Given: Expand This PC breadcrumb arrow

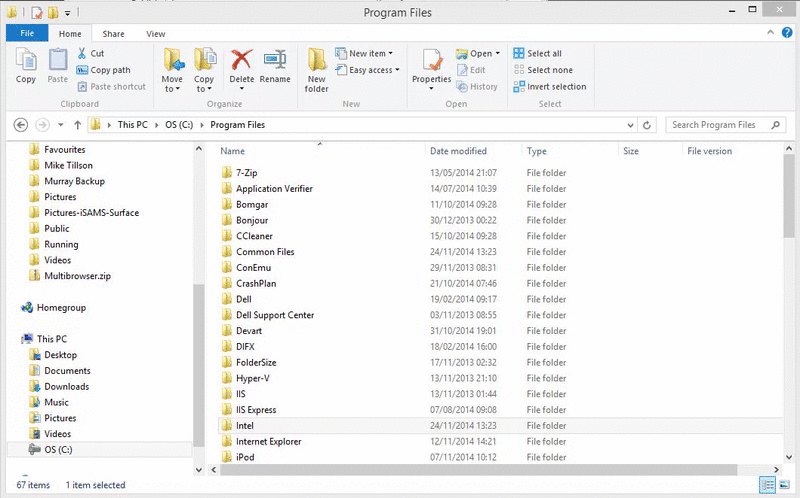Looking at the screenshot, I should [x=156, y=125].
